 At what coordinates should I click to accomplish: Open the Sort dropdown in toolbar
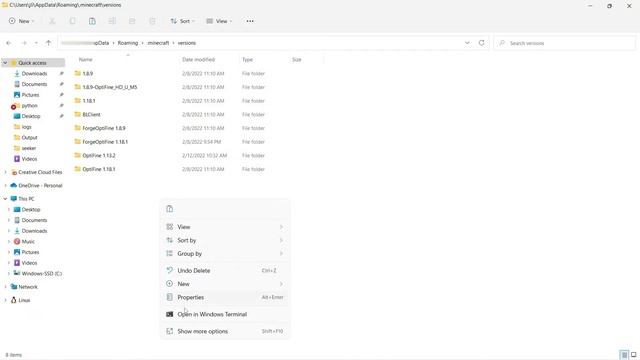(182, 21)
